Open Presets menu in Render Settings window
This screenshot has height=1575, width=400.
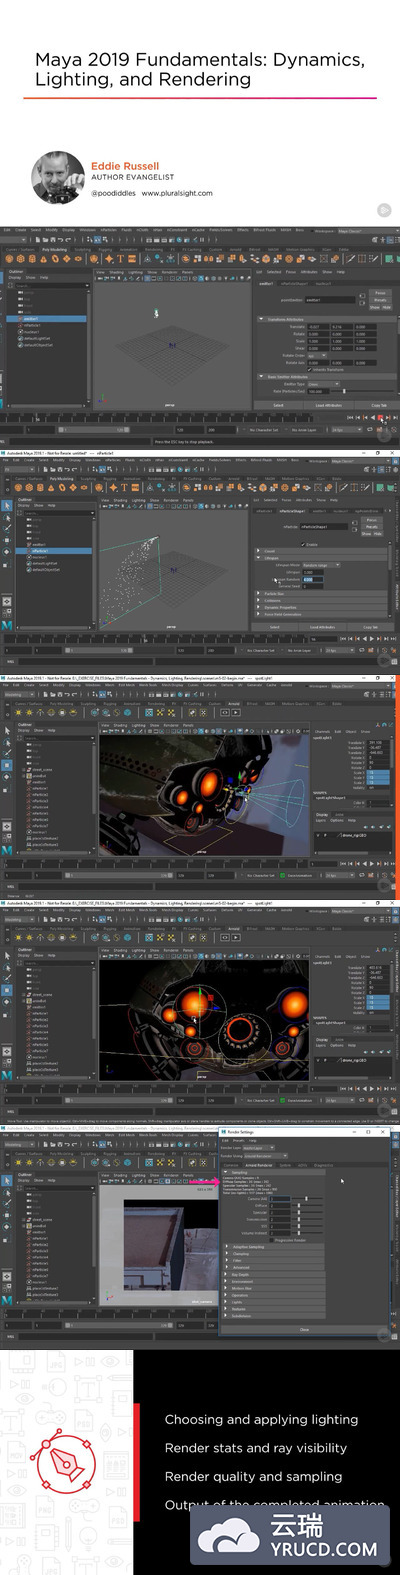pyautogui.click(x=238, y=1140)
